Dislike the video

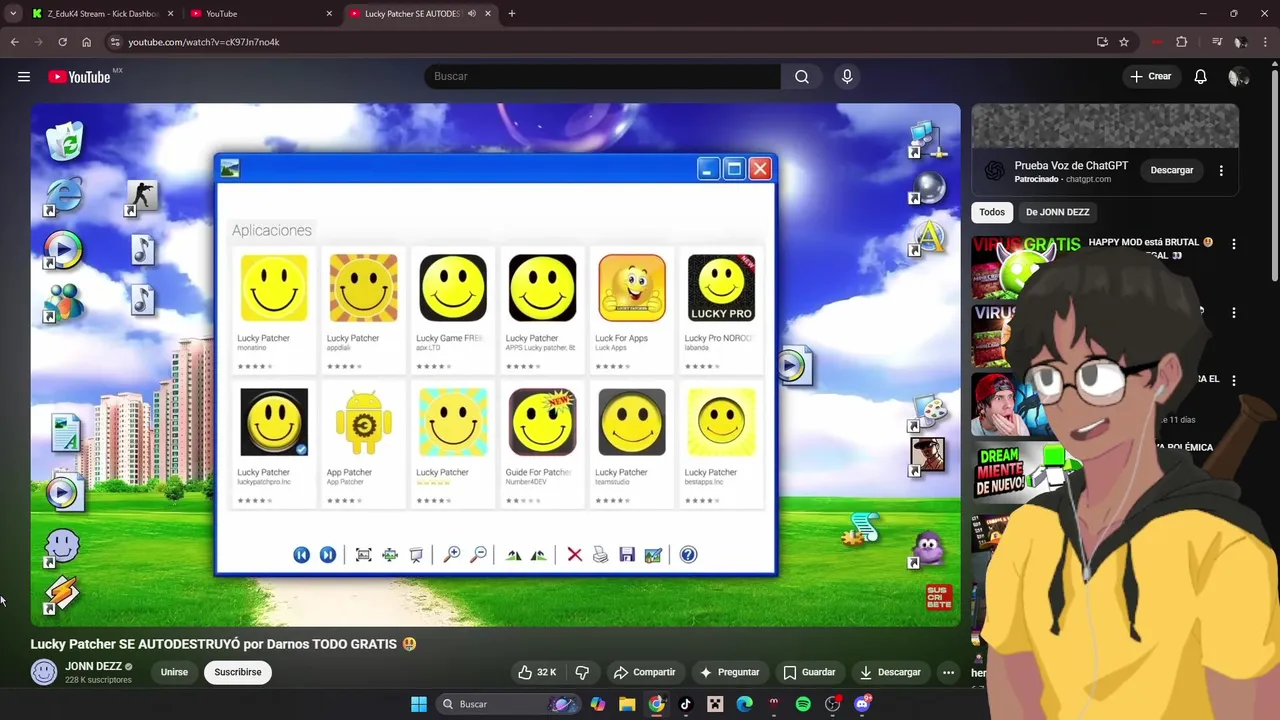tap(582, 672)
